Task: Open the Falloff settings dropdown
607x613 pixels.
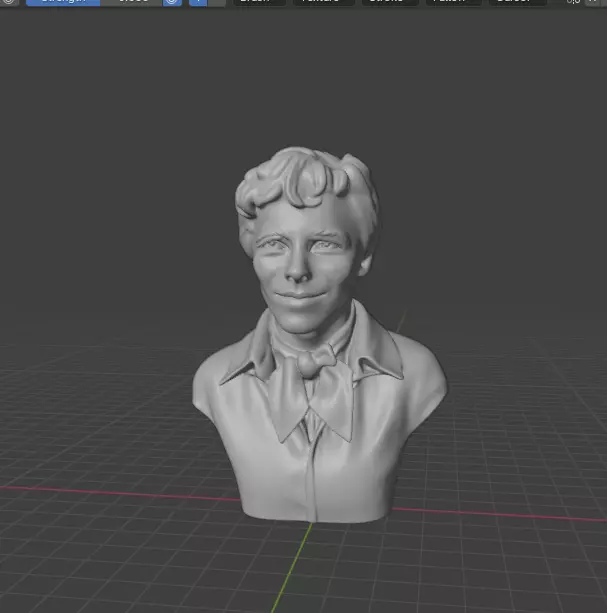Action: 453,2
